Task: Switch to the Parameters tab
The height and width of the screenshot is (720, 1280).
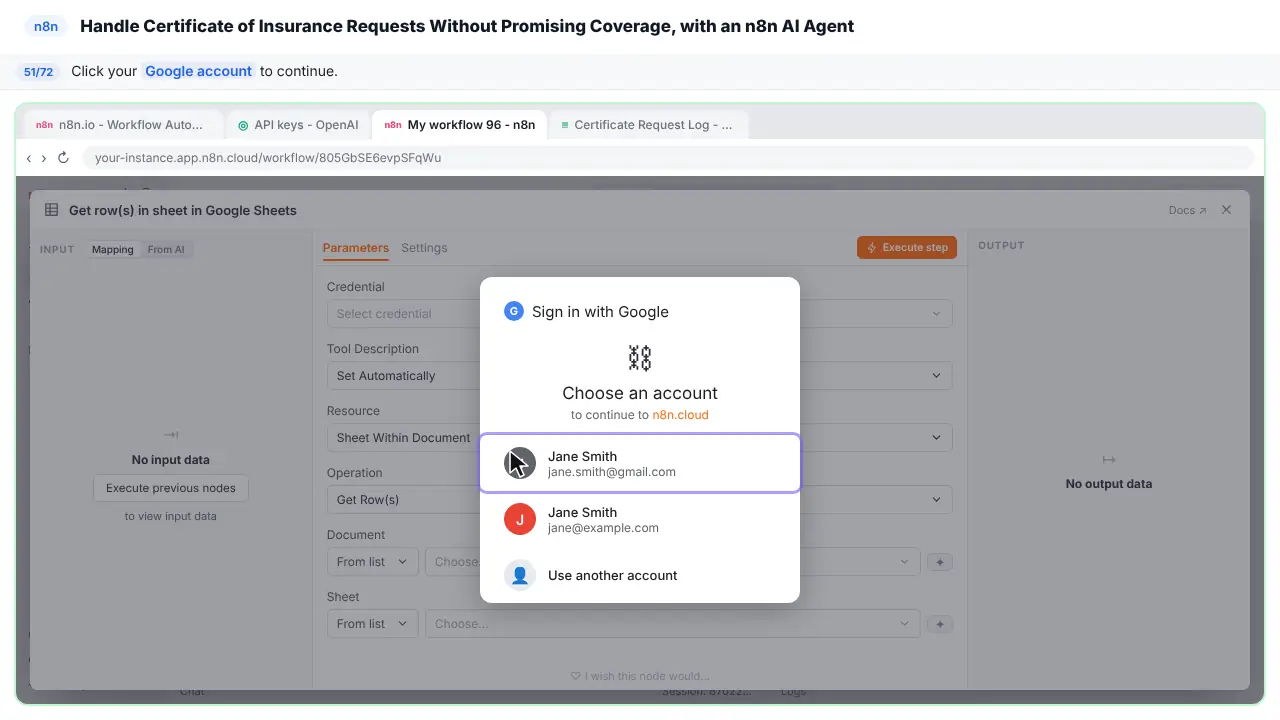Action: [355, 248]
